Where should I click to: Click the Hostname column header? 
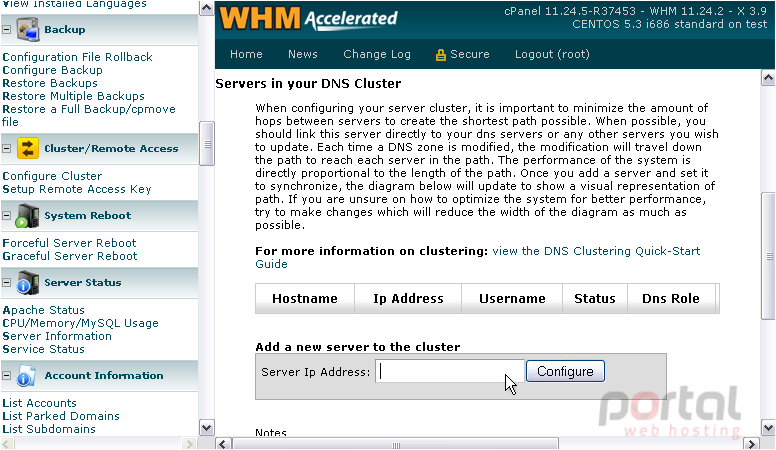(305, 299)
